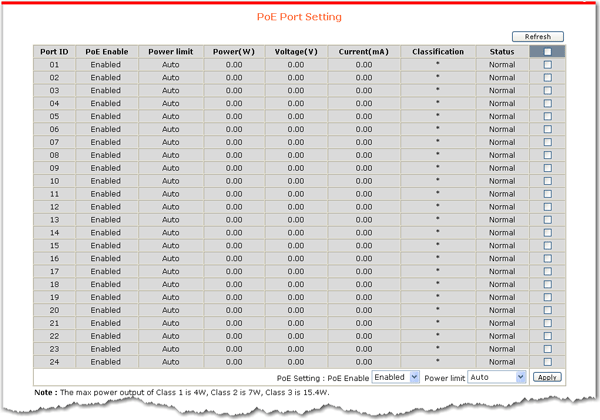Click the Normal status for port 20
This screenshot has width=600, height=420.
click(x=502, y=310)
